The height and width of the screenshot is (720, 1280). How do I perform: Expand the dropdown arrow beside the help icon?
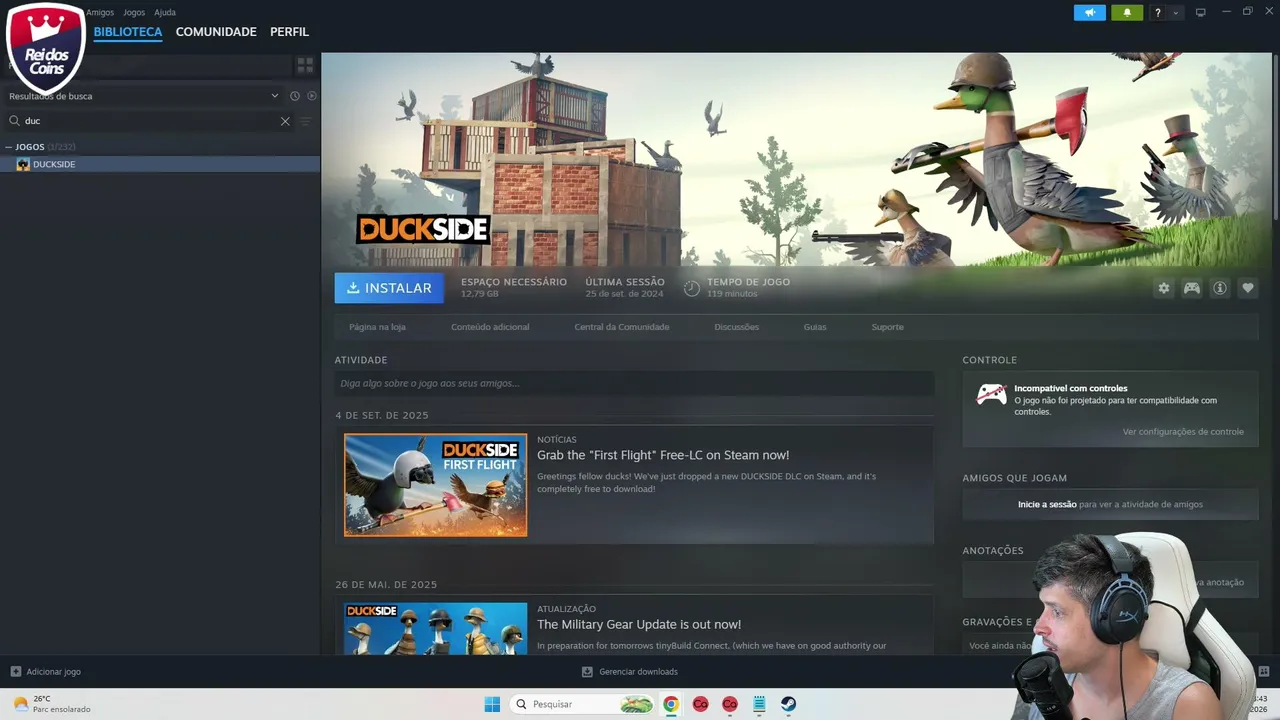click(1176, 13)
